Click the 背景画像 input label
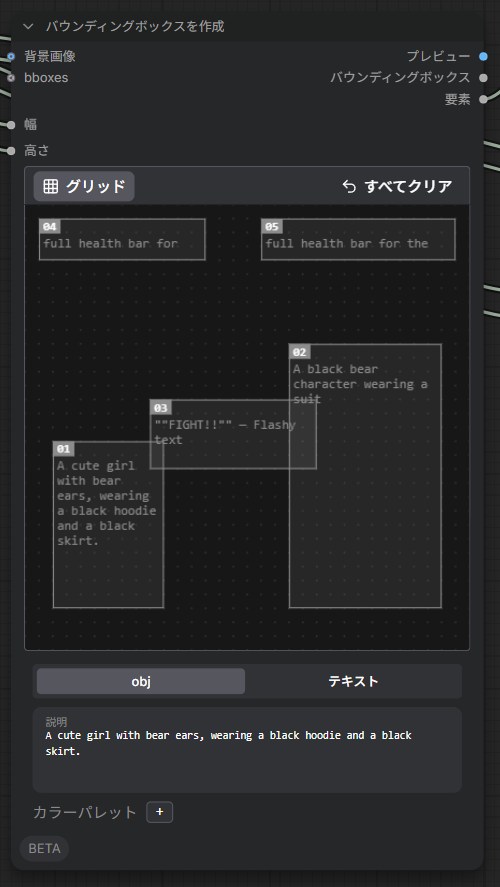500x887 pixels. tap(50, 56)
